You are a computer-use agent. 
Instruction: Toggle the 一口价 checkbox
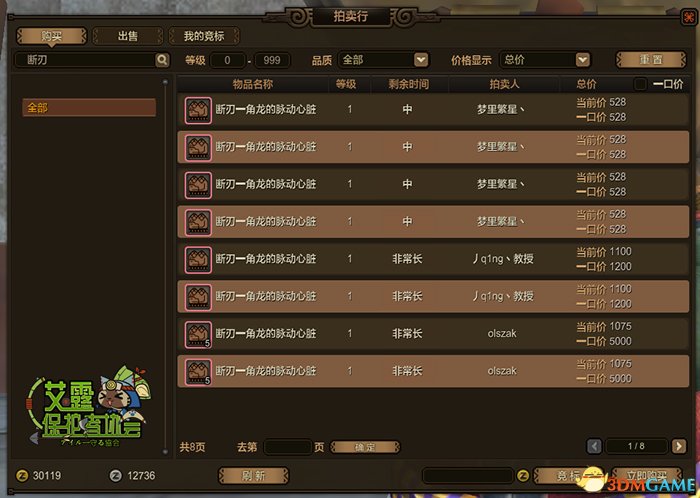click(x=640, y=84)
